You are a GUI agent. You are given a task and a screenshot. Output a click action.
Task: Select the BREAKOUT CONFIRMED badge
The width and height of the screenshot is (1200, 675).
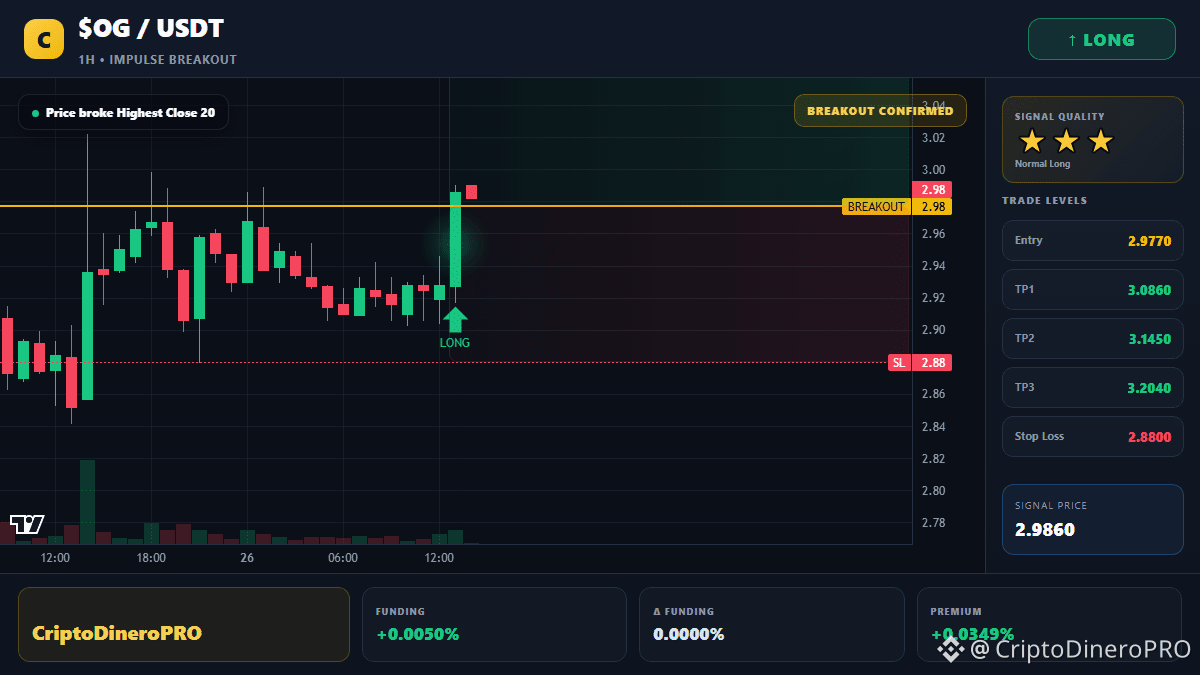click(x=880, y=111)
